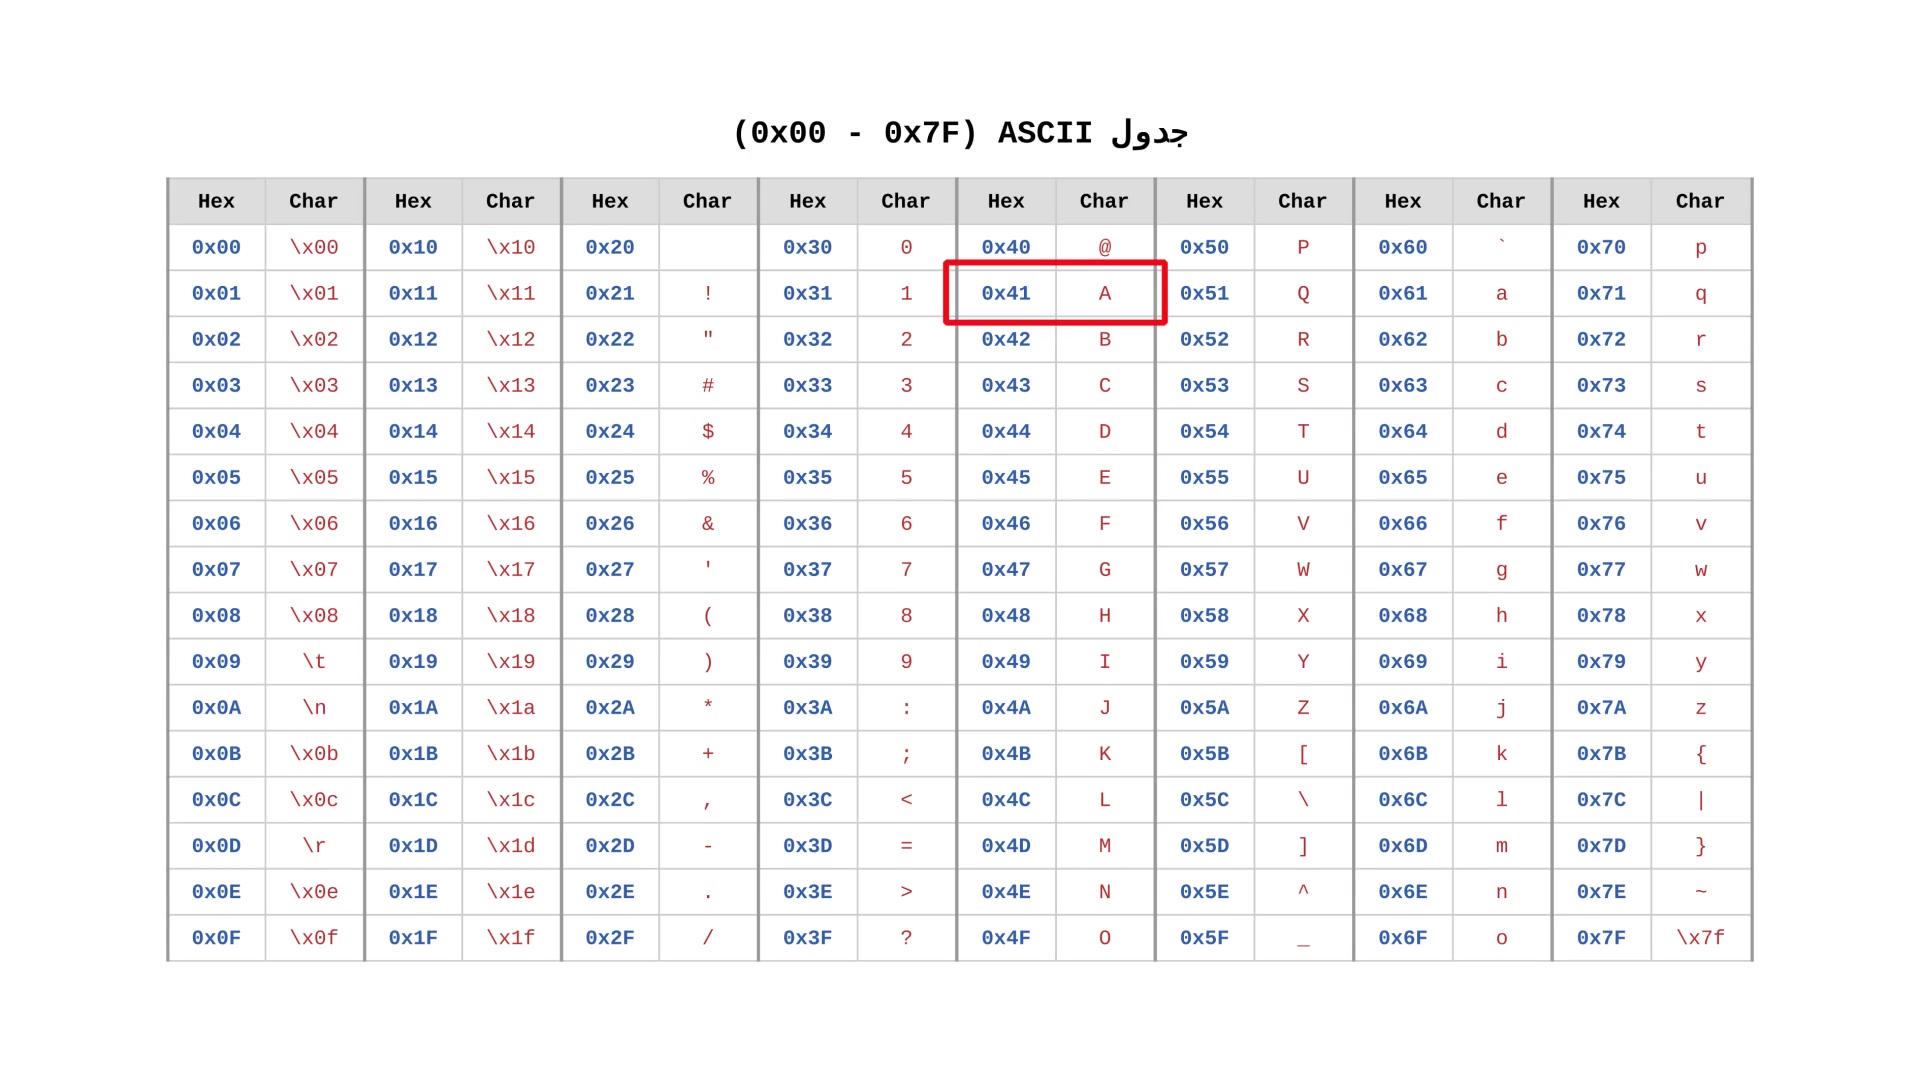Click the ASCII table title text

pyautogui.click(x=960, y=132)
